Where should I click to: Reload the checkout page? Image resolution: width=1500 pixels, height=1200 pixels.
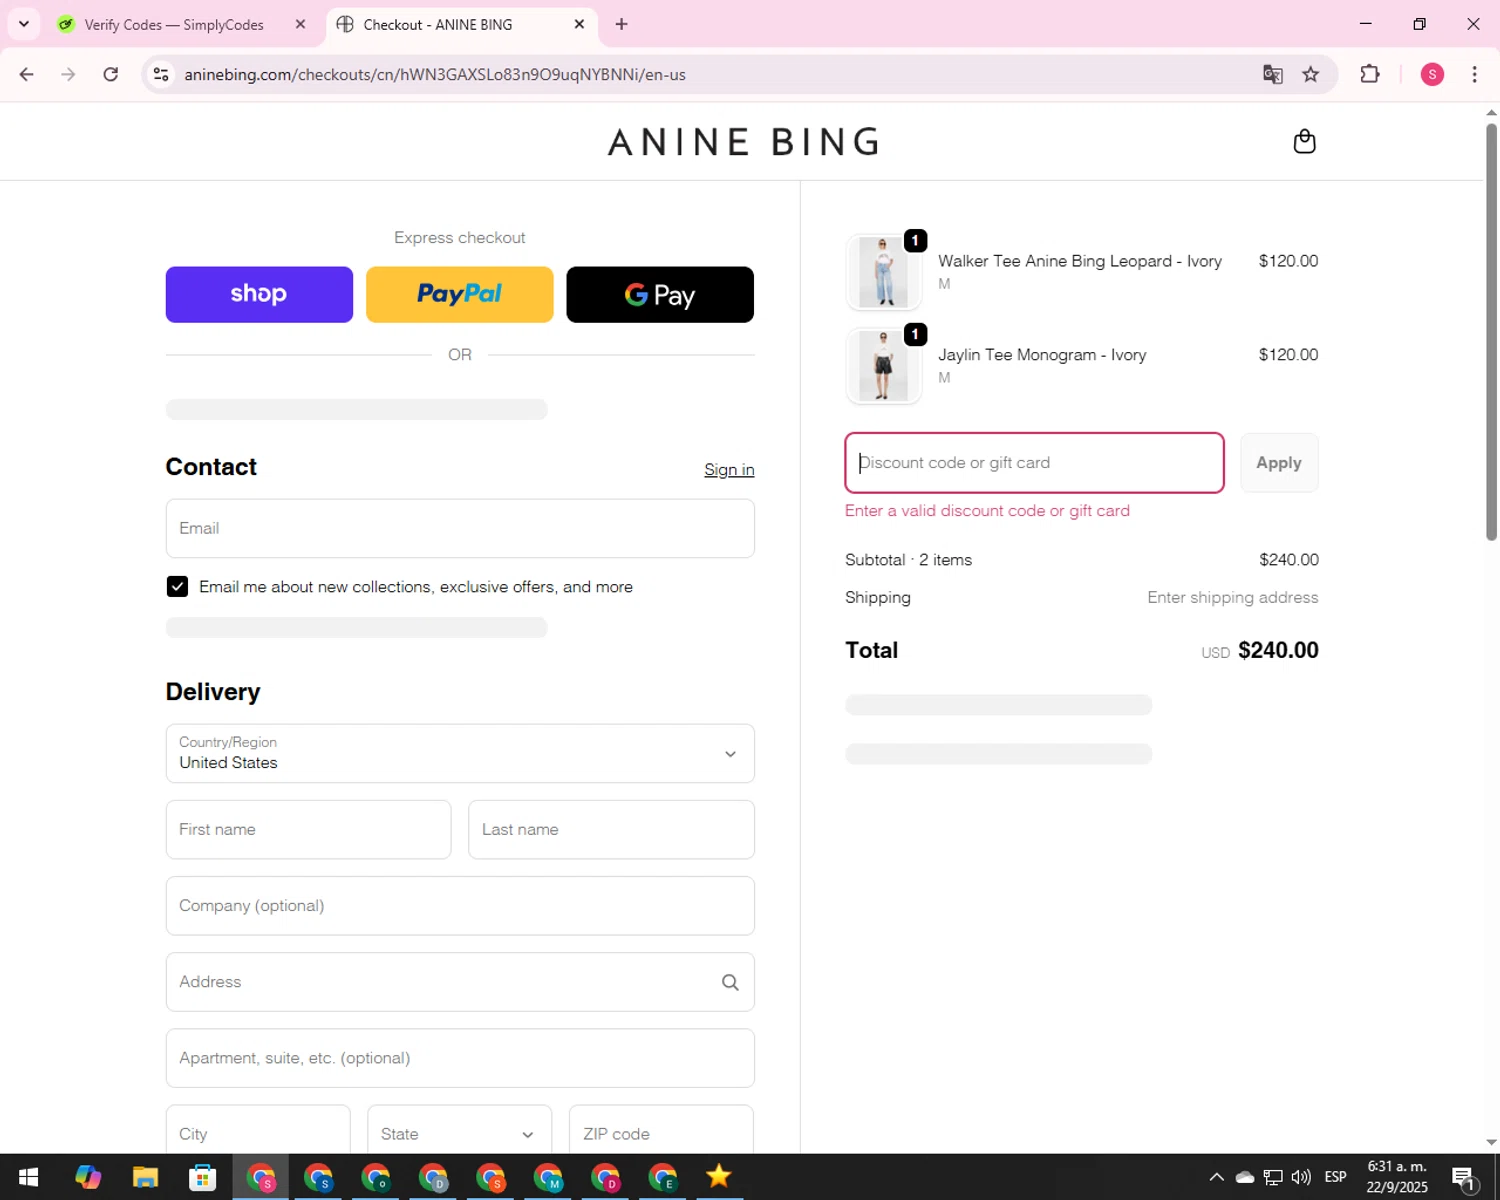[111, 74]
